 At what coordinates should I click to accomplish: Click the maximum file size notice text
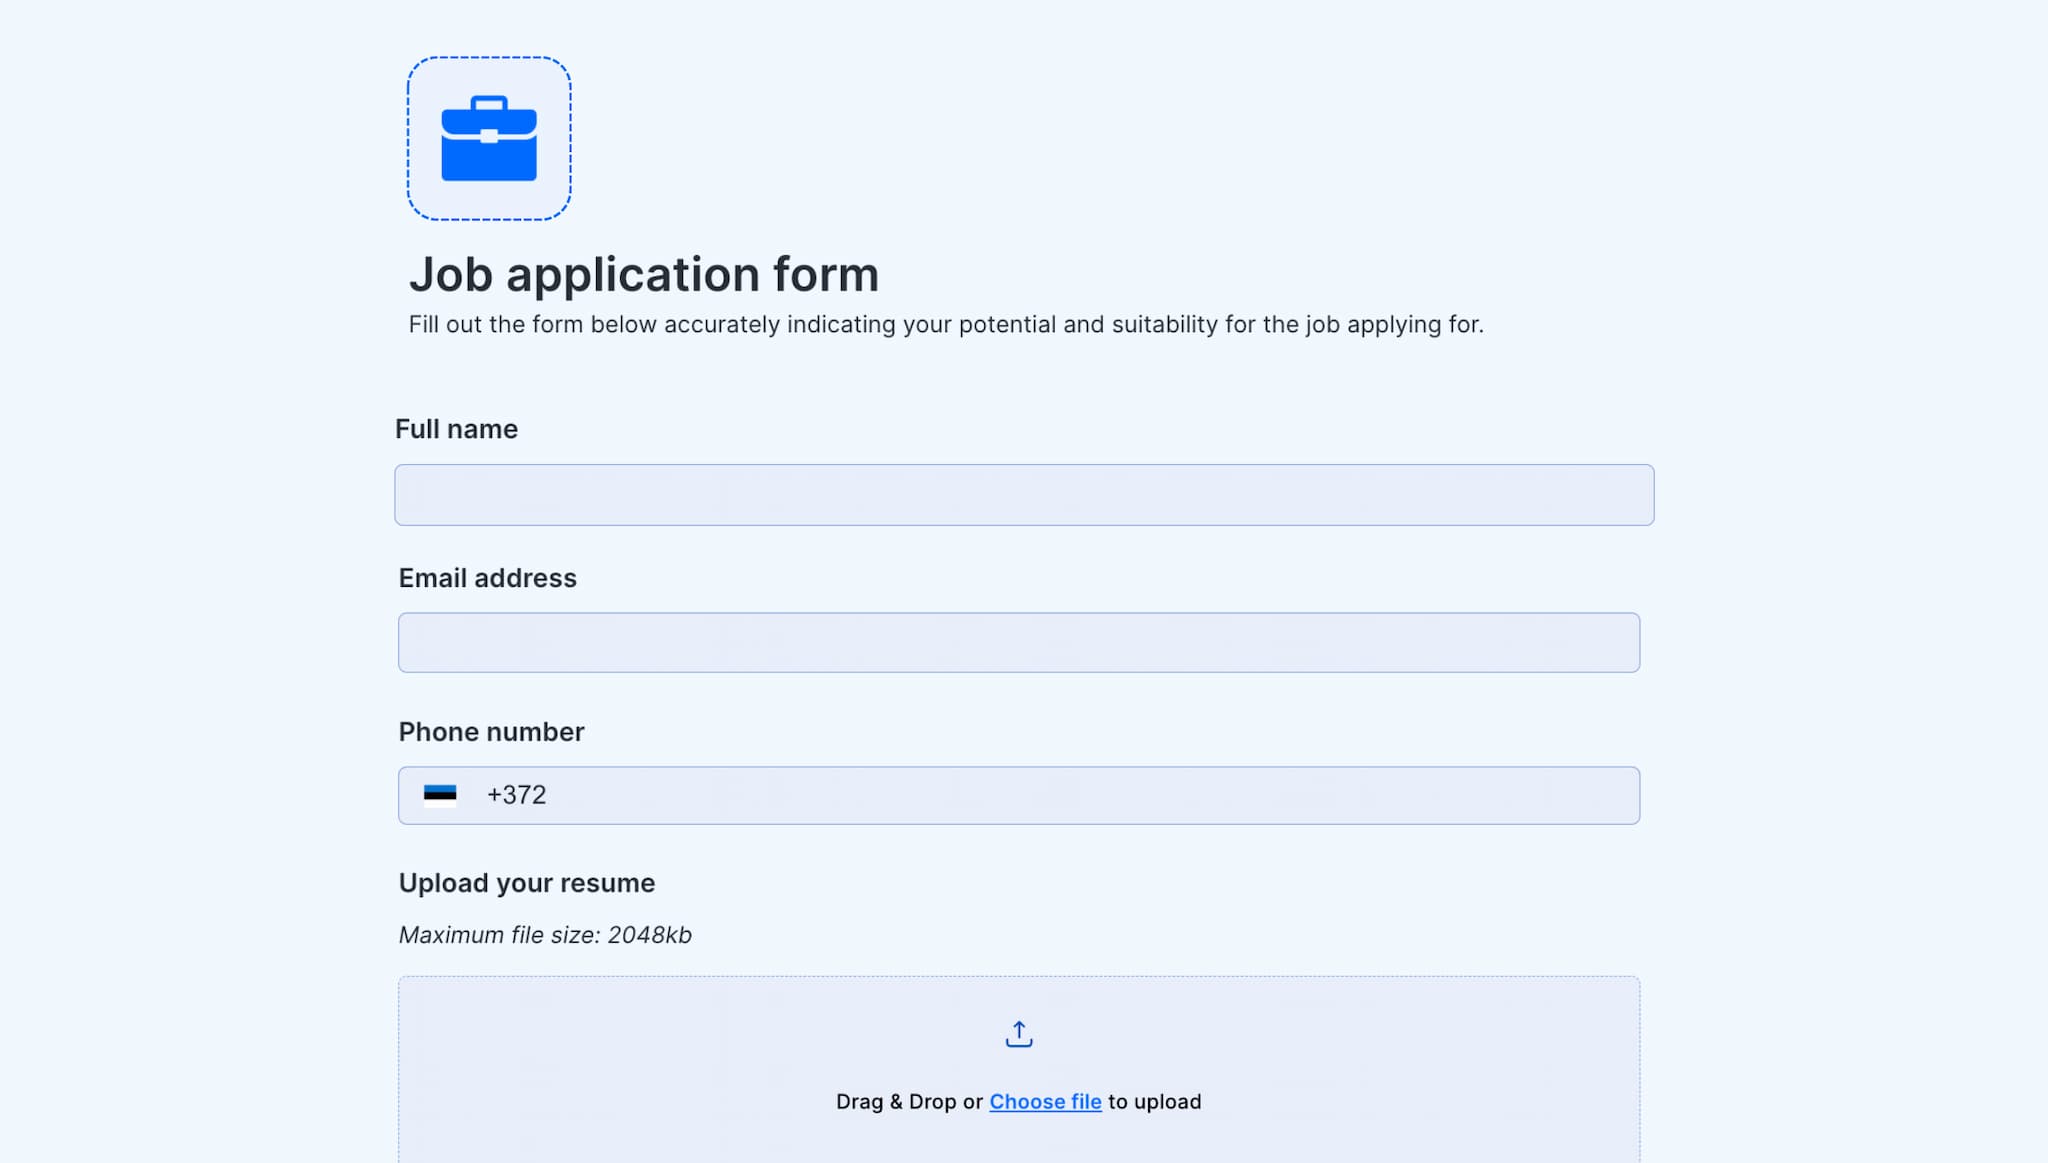[x=546, y=934]
